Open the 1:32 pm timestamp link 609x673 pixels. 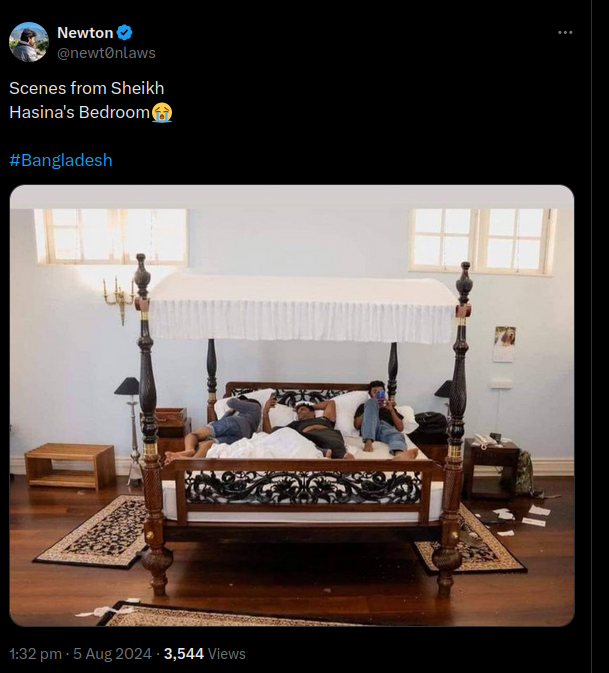tap(35, 654)
